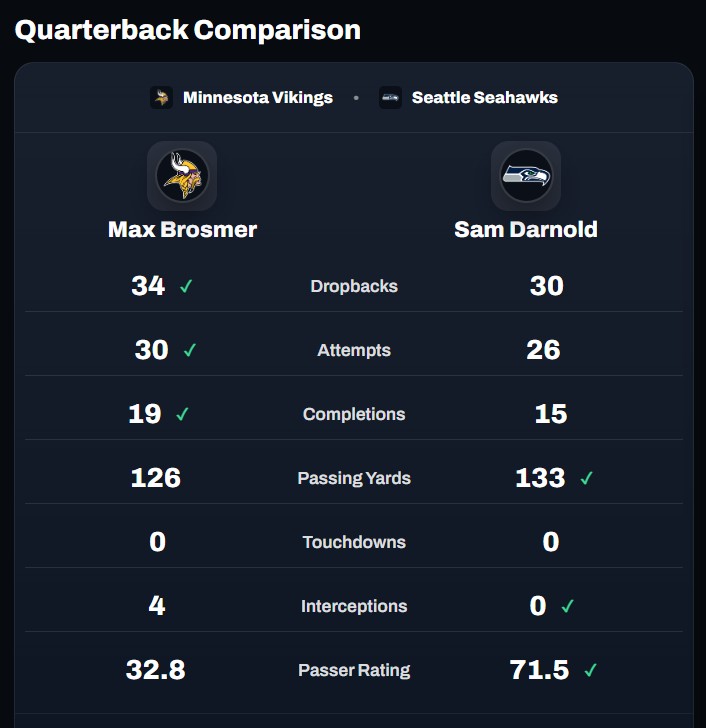
Task: Click the checkmark beside Brosmer's 30 attempts
Action: tap(190, 350)
